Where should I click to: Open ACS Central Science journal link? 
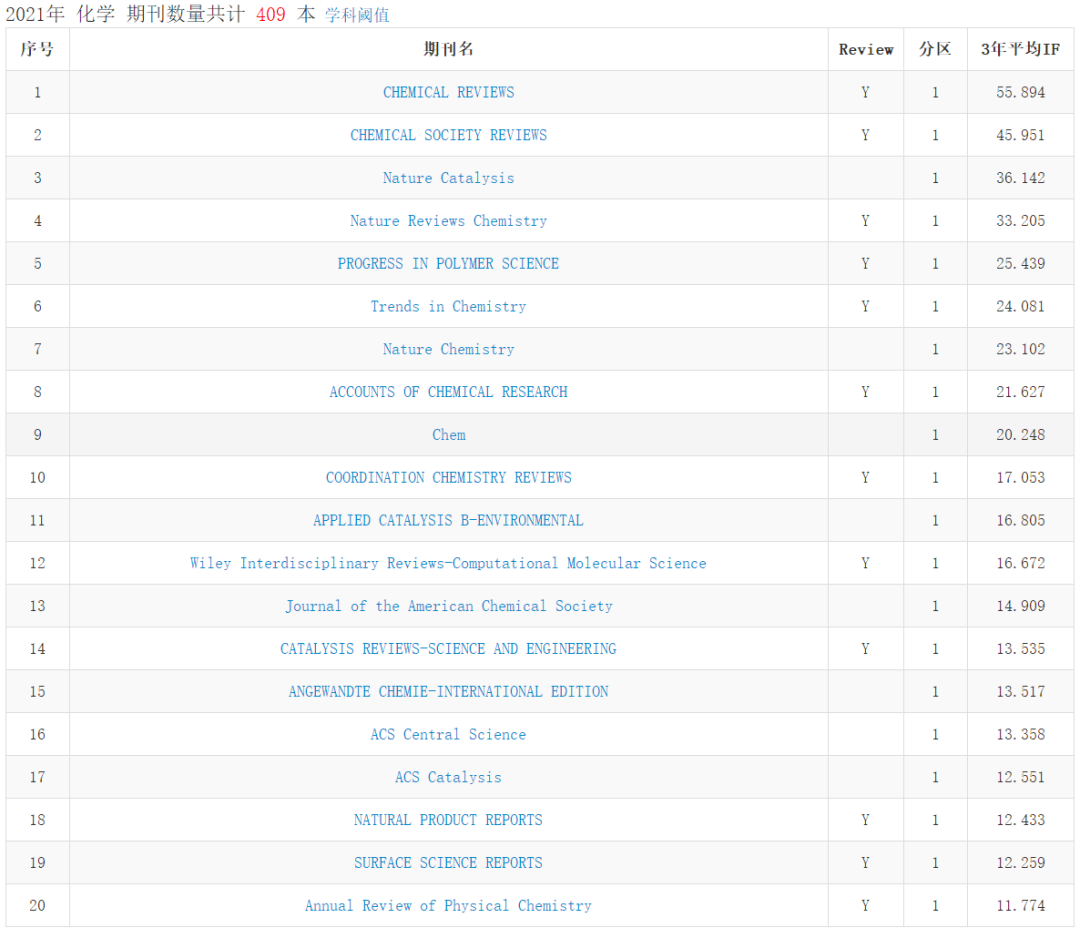[448, 734]
